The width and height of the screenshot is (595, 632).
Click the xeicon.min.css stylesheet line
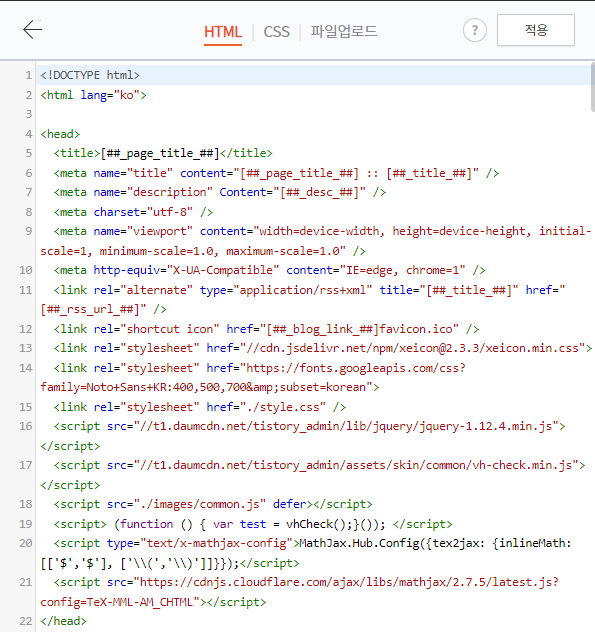pos(322,348)
